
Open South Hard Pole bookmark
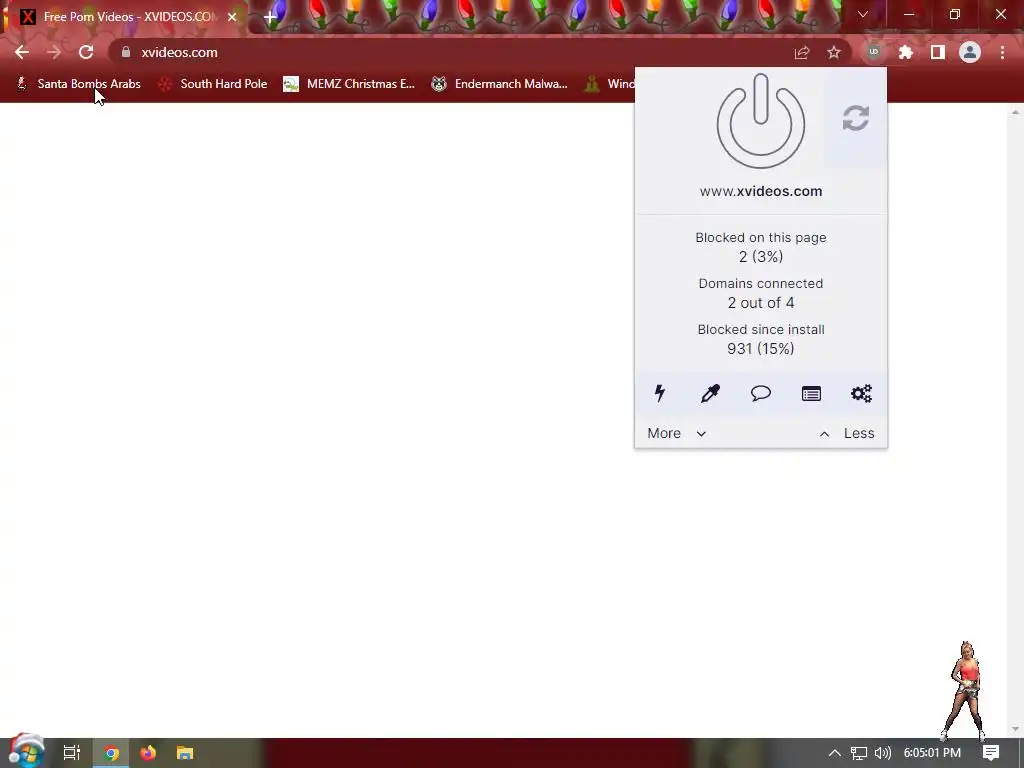213,84
